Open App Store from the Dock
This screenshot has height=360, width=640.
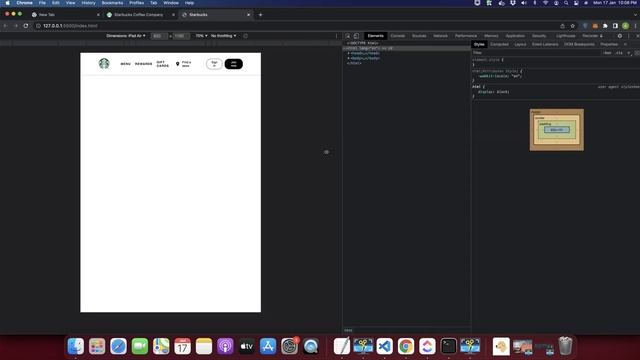click(x=268, y=346)
